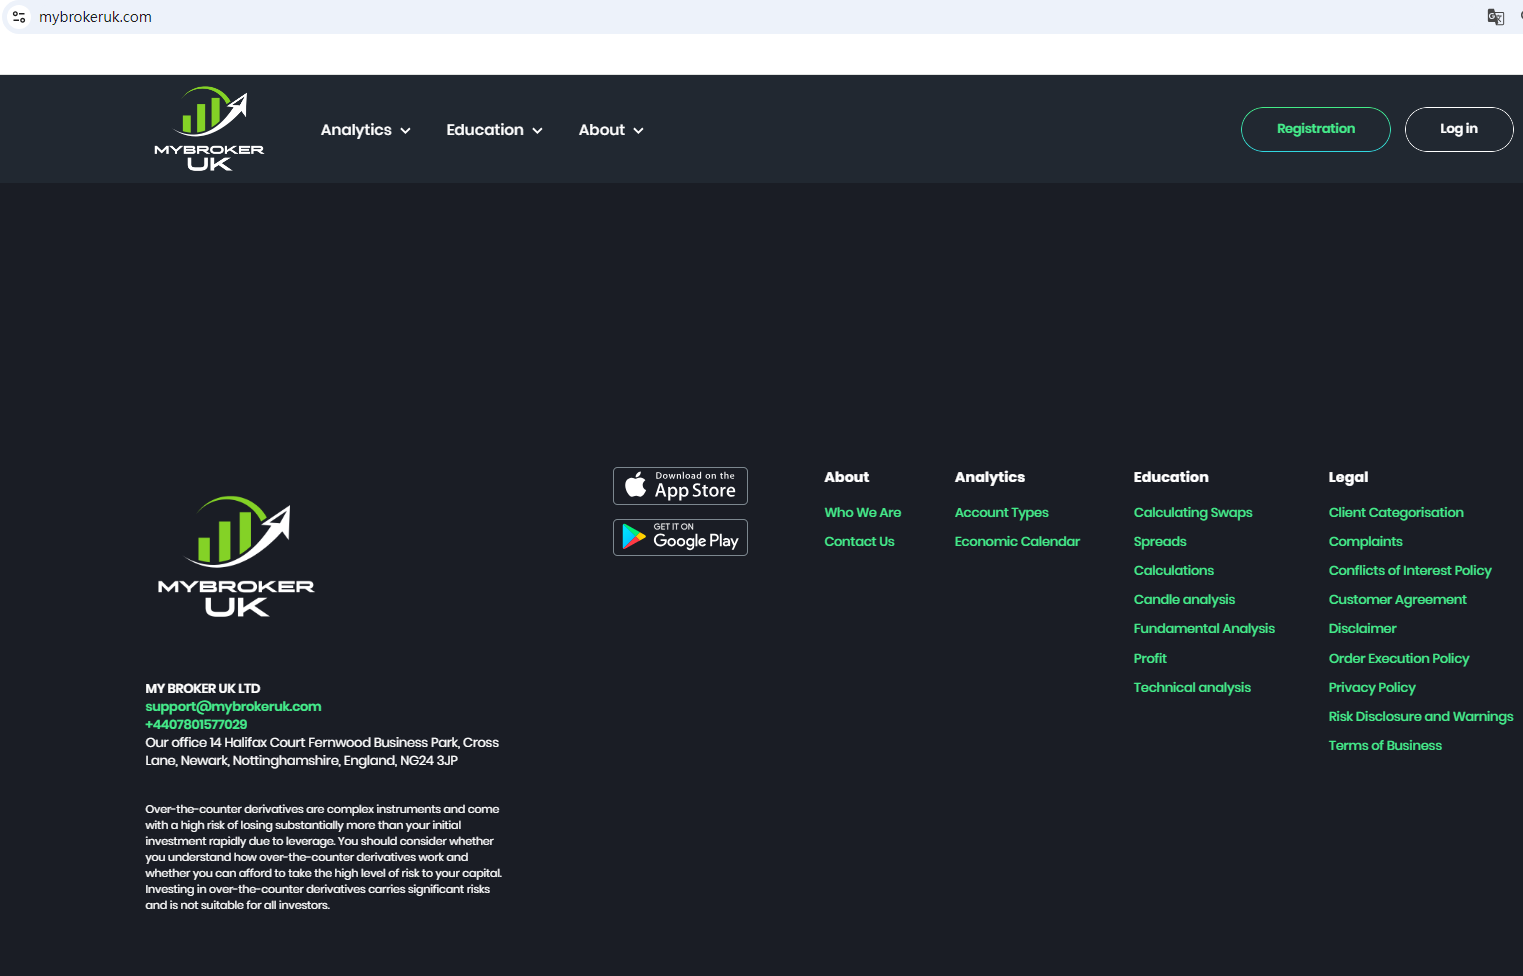Click the site information icon in address bar

tap(19, 17)
